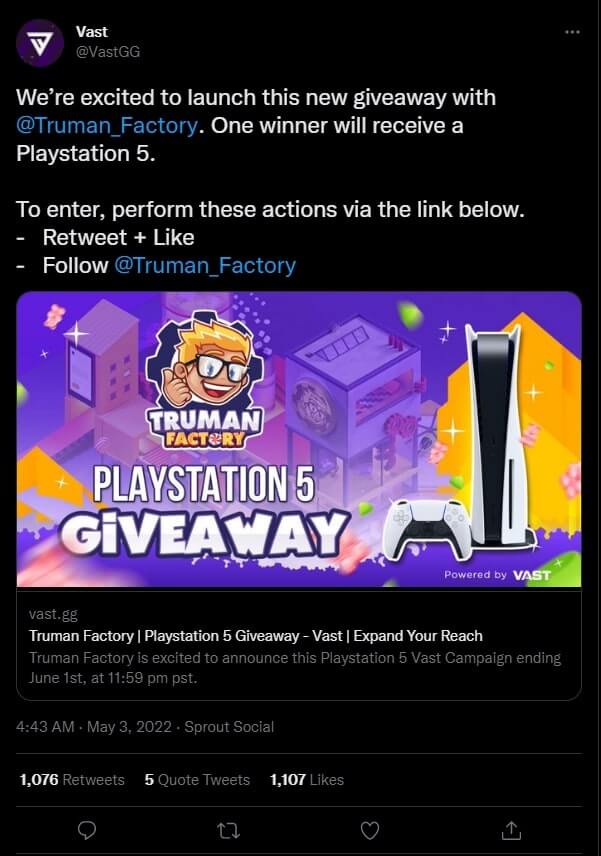The image size is (601, 856).
Task: Open the three-dot more options menu
Action: (x=572, y=32)
